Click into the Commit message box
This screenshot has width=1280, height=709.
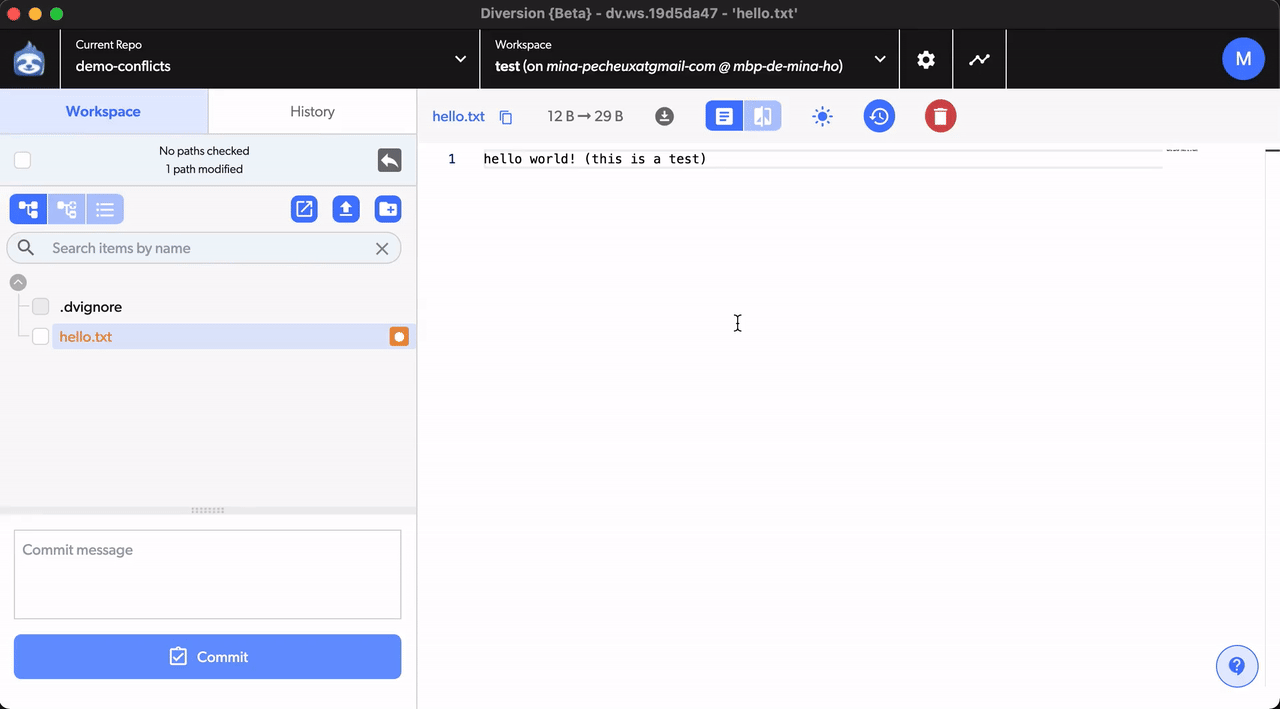[x=207, y=574]
